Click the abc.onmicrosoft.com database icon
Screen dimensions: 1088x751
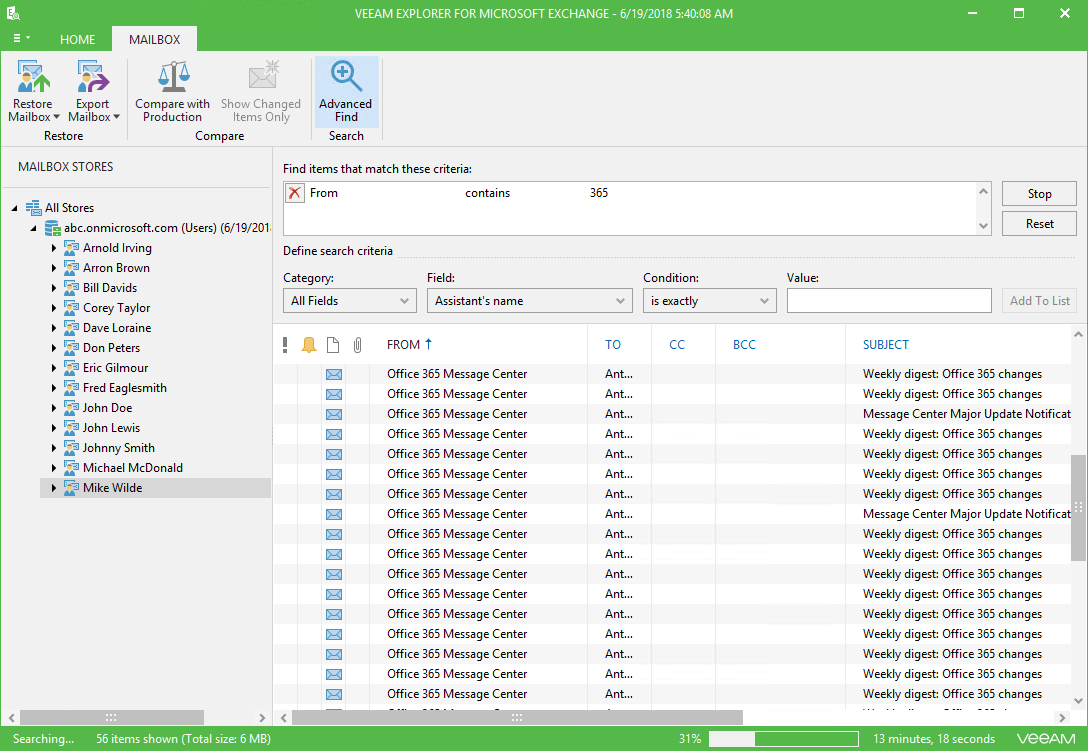53,228
